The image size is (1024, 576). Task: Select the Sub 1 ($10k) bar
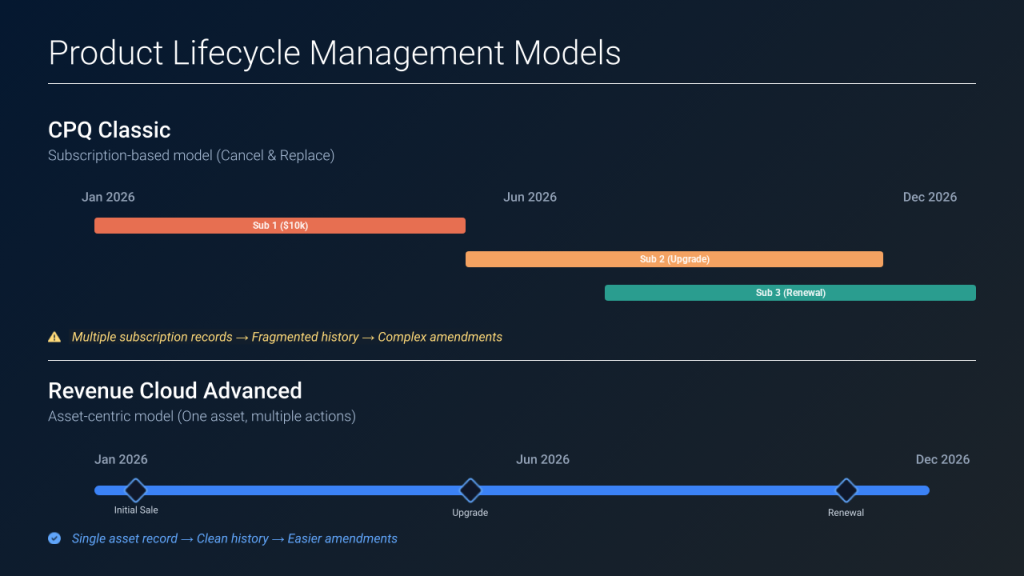[x=280, y=225]
